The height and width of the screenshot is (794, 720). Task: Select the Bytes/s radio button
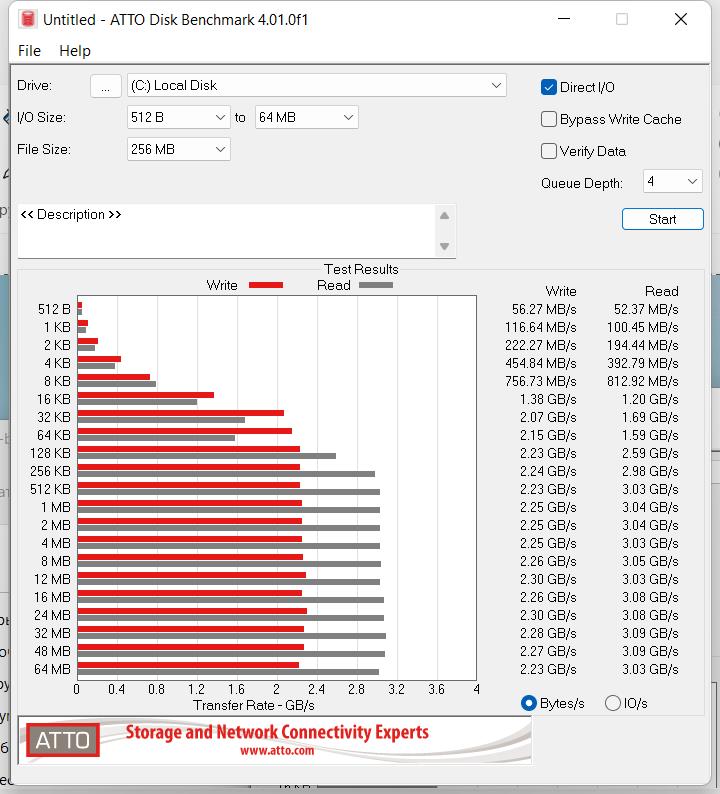529,703
